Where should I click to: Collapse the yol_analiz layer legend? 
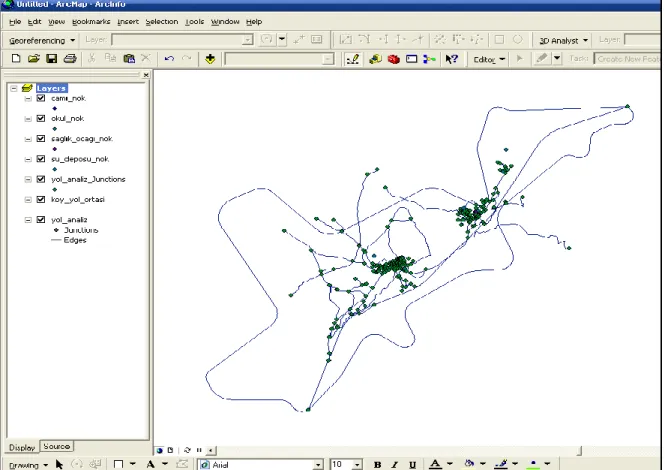click(28, 220)
